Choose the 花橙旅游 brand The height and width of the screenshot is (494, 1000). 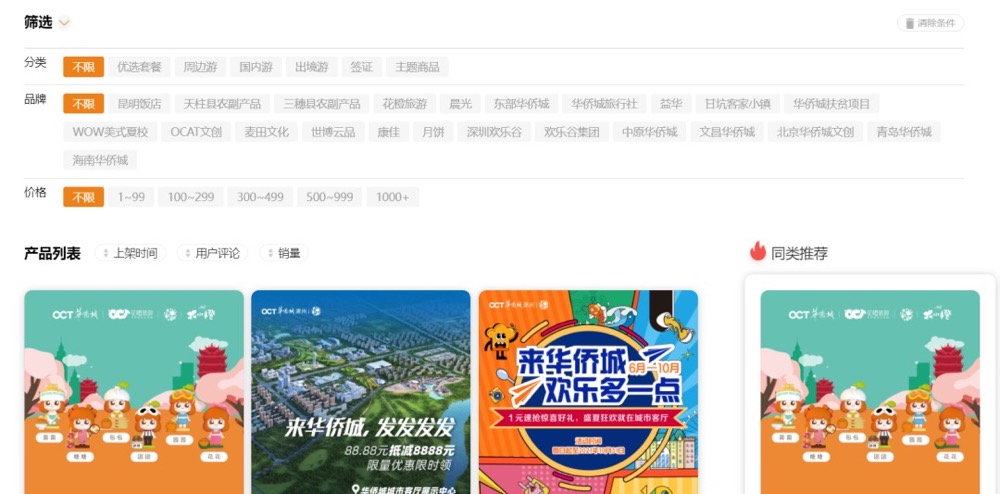[405, 103]
